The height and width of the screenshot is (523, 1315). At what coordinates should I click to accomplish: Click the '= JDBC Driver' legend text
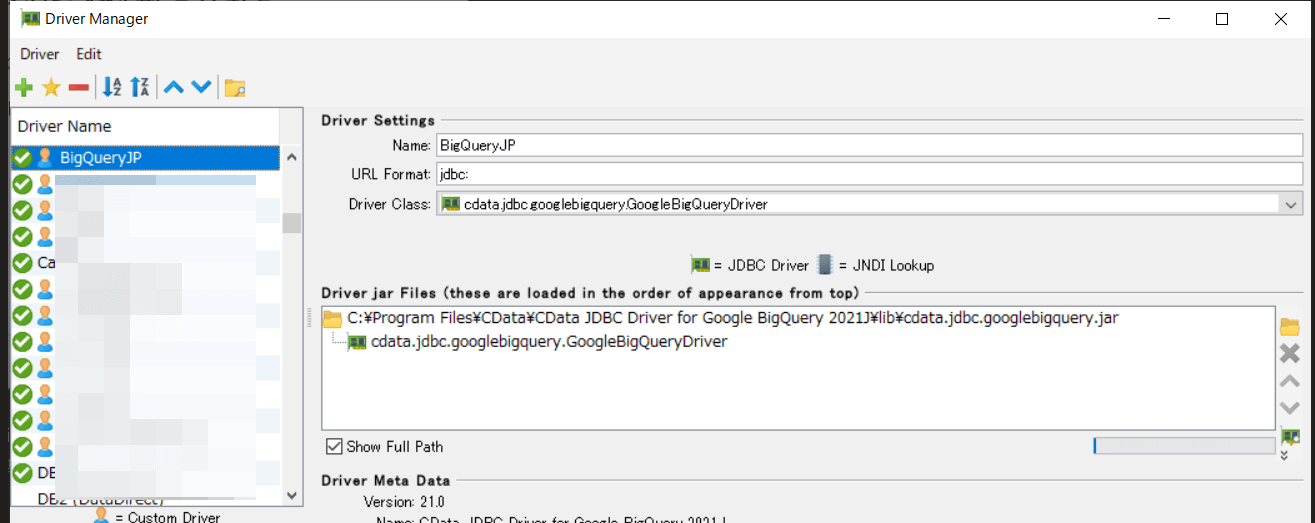pos(762,265)
